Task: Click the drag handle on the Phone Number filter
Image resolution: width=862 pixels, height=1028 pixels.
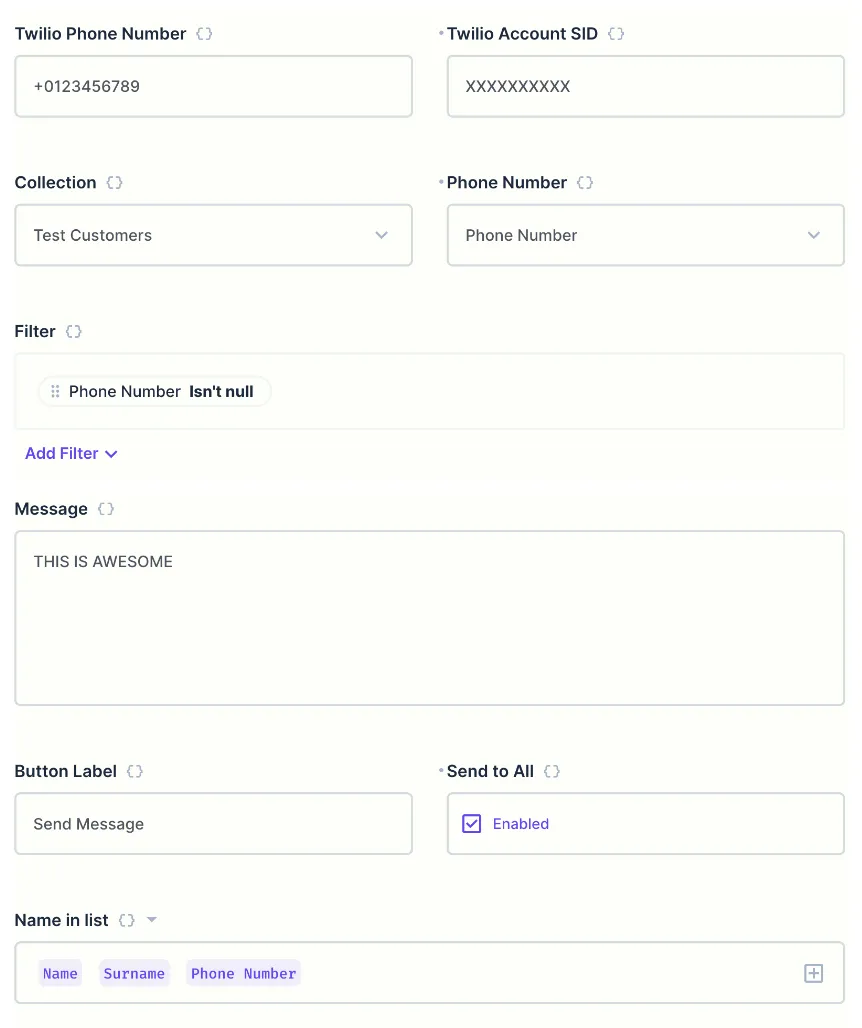Action: click(x=56, y=391)
